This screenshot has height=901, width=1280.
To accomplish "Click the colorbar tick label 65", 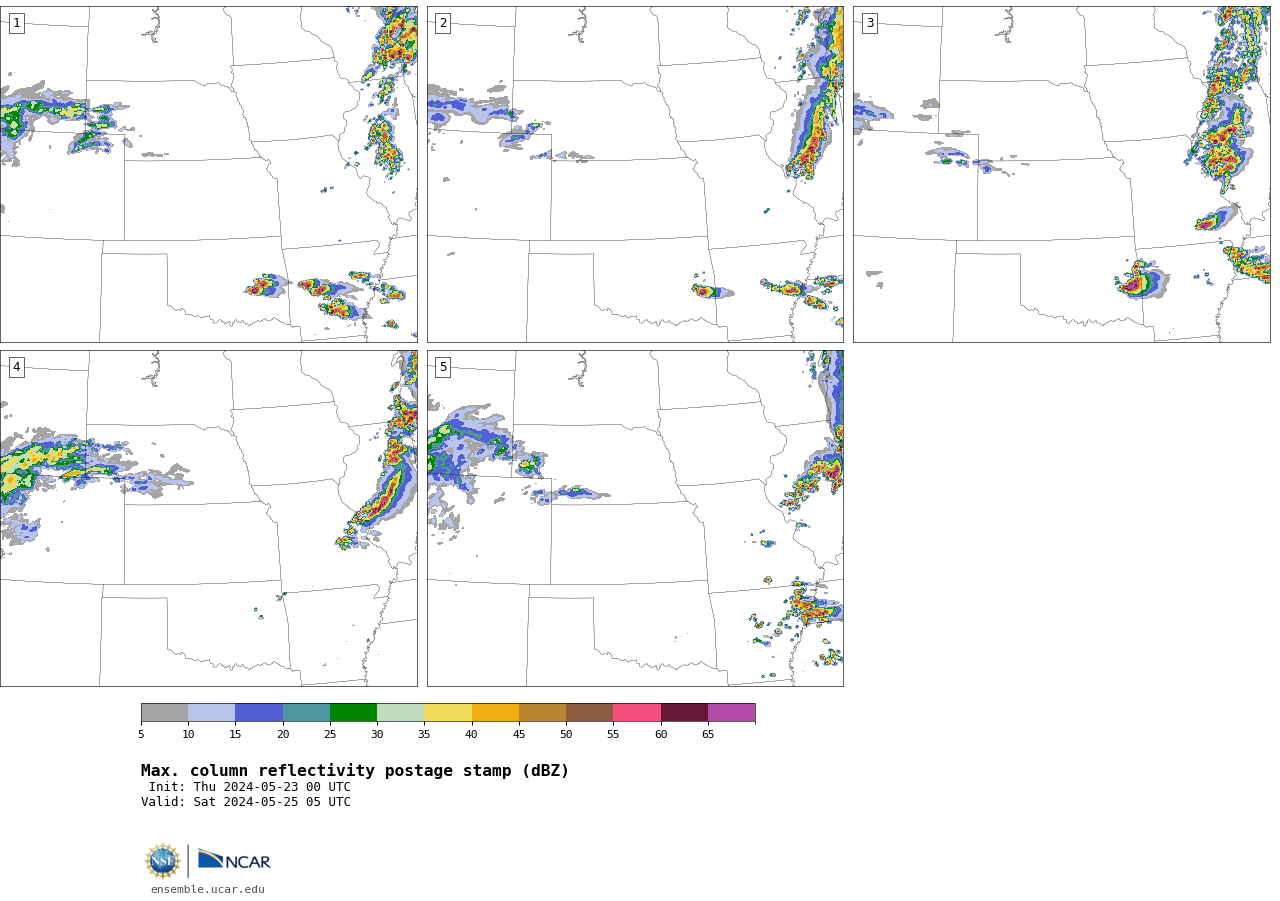I will point(708,735).
